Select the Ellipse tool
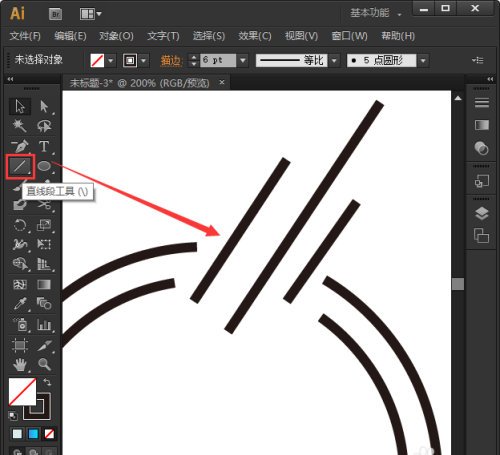The height and width of the screenshot is (455, 500). tap(44, 166)
